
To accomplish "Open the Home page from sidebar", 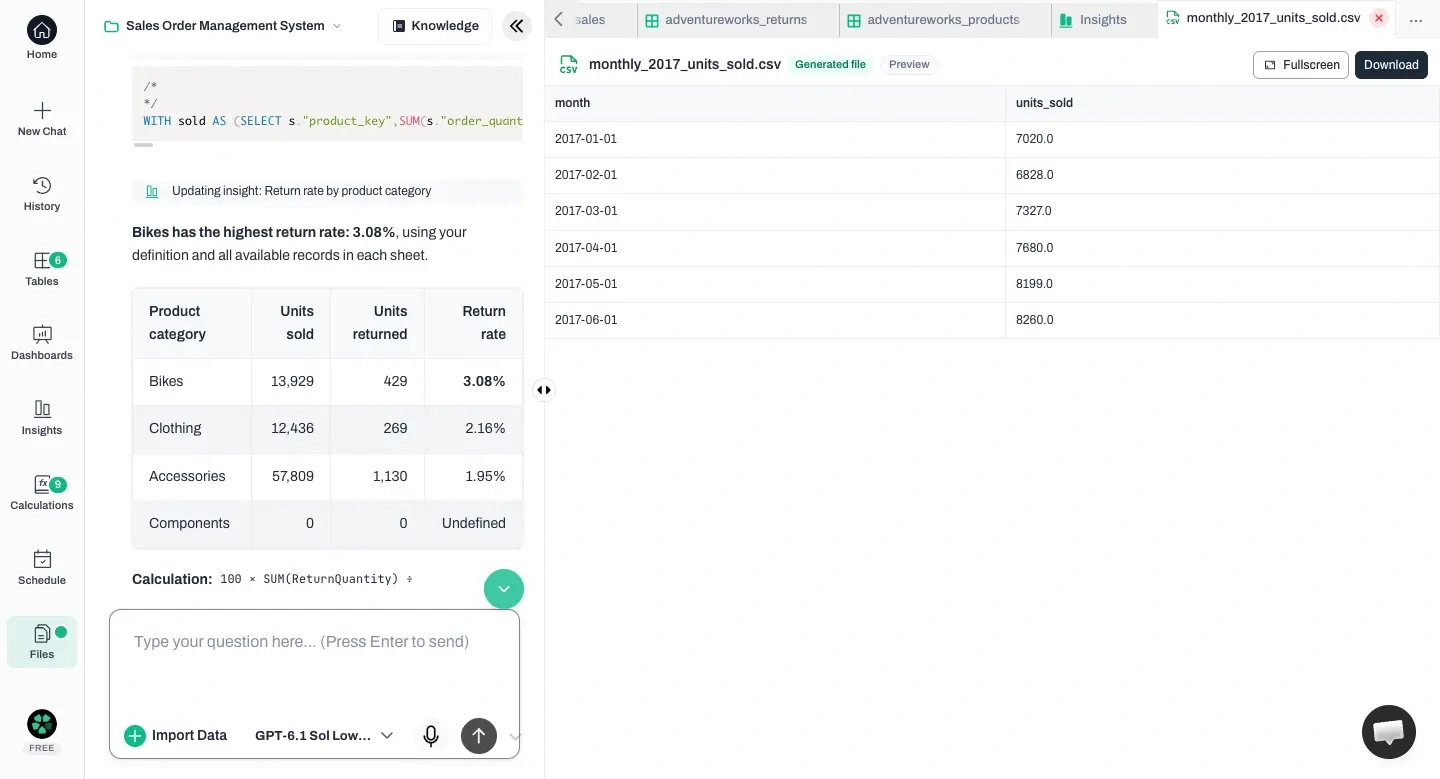I will [42, 38].
